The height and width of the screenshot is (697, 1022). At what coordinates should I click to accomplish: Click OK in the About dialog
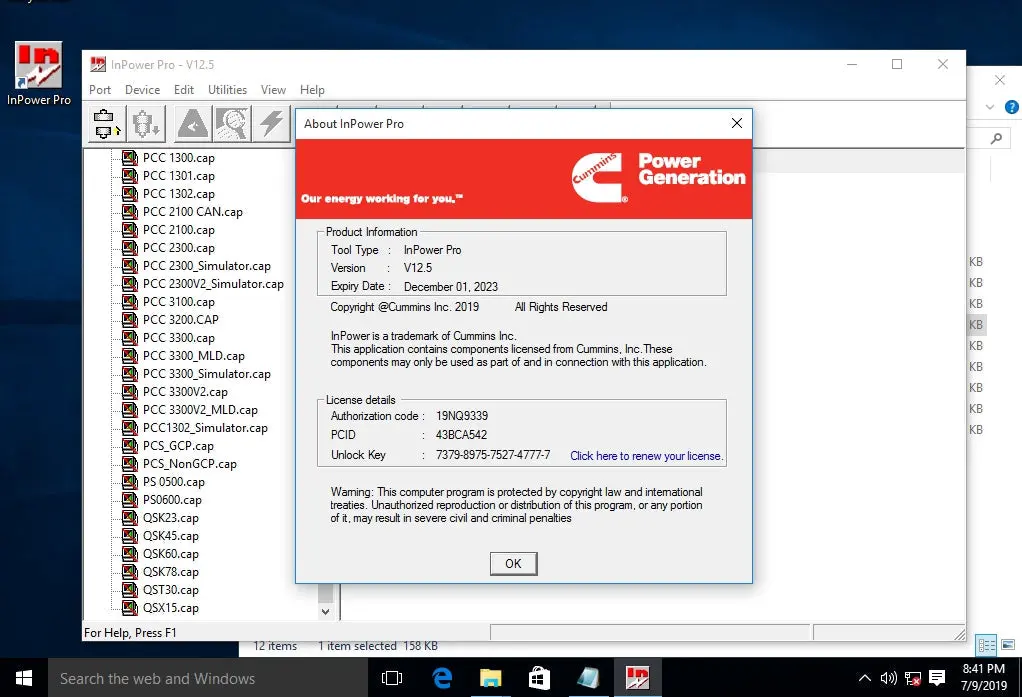point(514,563)
